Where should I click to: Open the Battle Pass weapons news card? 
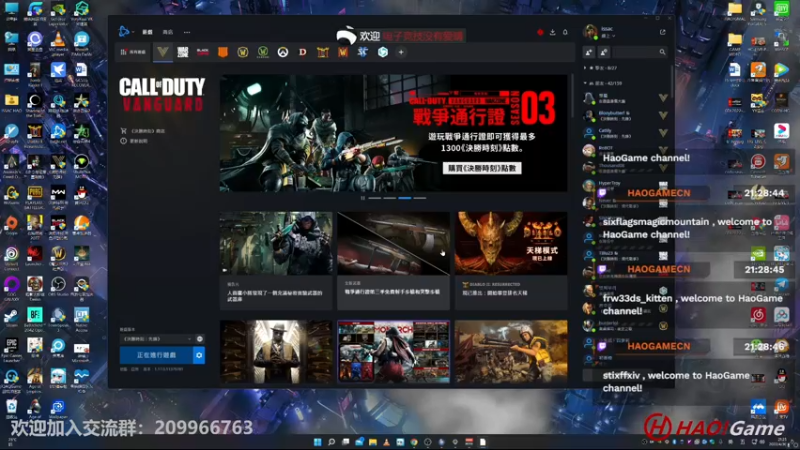click(x=393, y=261)
